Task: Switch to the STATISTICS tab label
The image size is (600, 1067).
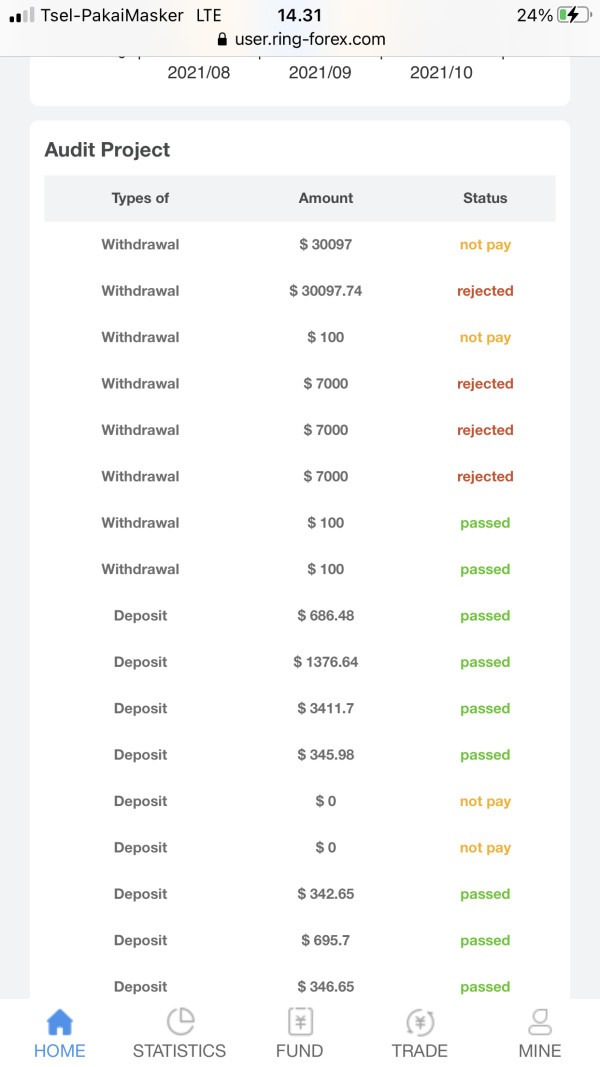Action: click(x=180, y=1051)
